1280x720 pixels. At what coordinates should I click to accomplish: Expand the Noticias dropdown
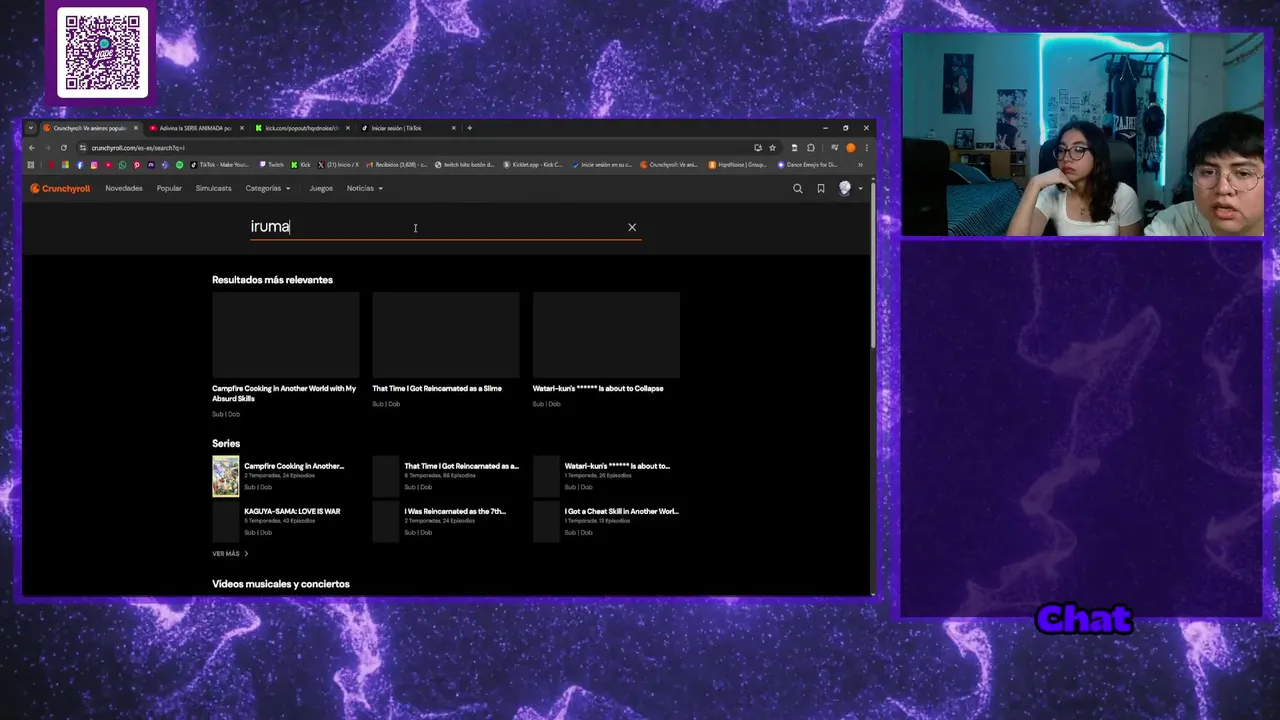click(x=365, y=188)
